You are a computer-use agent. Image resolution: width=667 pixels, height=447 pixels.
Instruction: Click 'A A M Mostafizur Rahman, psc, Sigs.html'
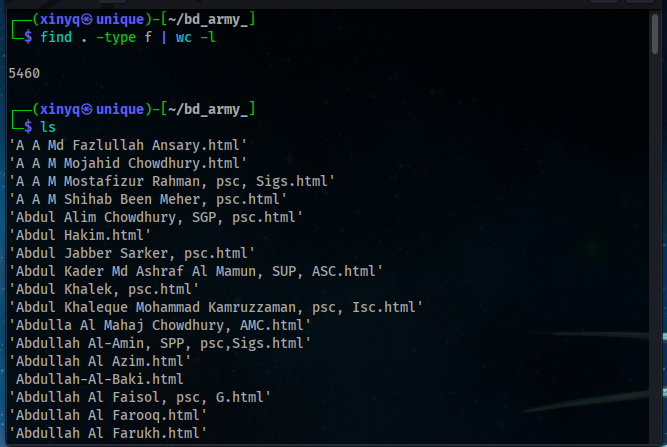pos(171,181)
